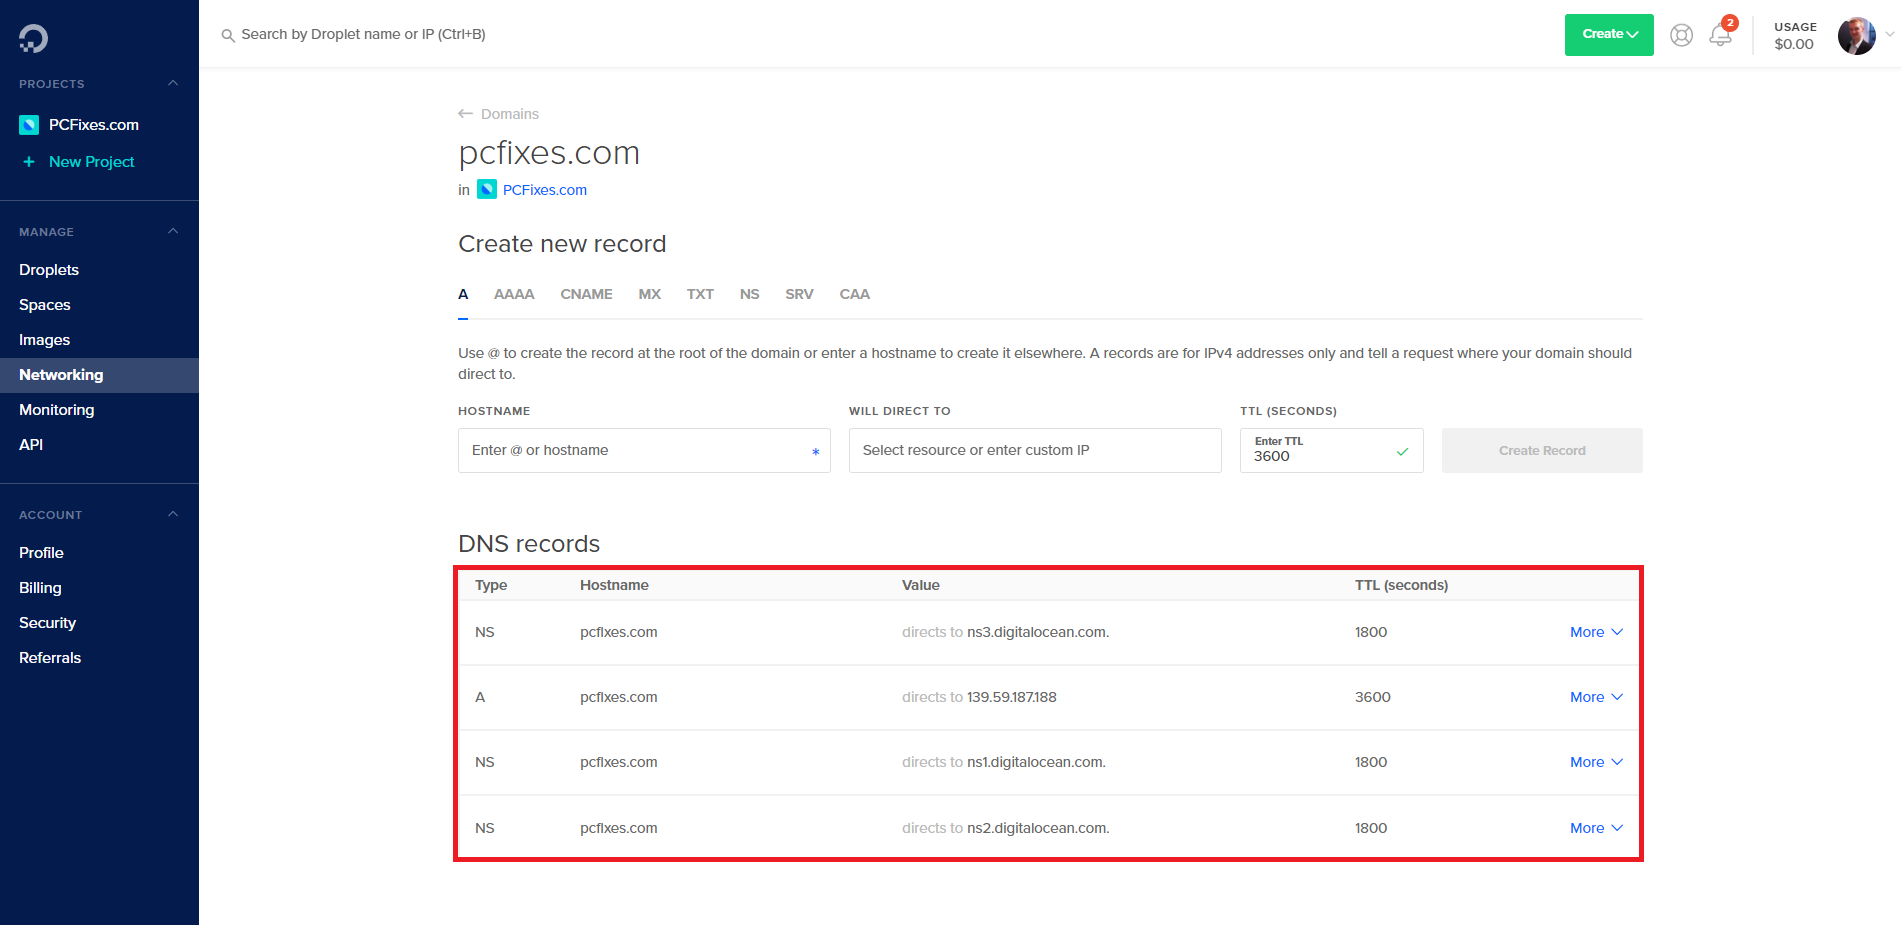Screen dimensions: 1901x925
Task: Expand the arrow next to user avatar
Action: click(1889, 35)
